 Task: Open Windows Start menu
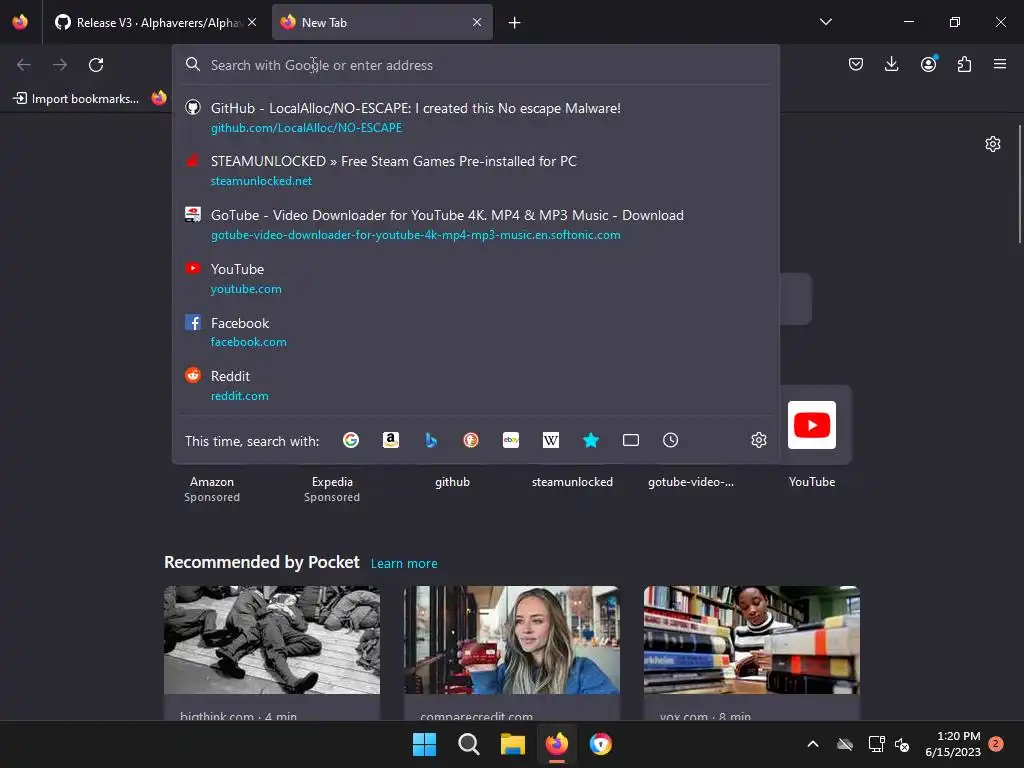tap(424, 744)
